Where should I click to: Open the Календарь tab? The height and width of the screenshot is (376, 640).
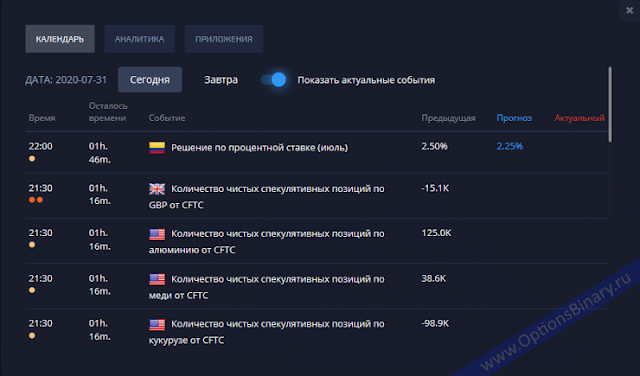[x=60, y=39]
